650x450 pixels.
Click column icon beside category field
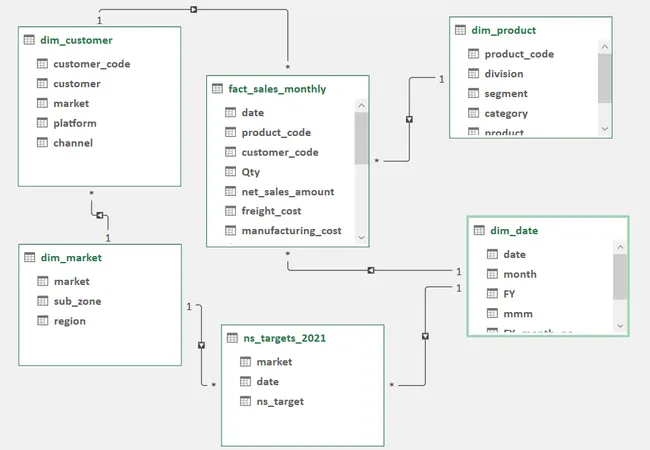pyautogui.click(x=473, y=113)
